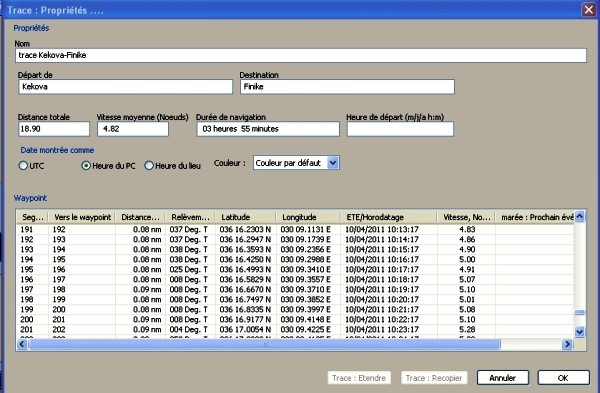The width and height of the screenshot is (600, 393).
Task: Click the Nom field with trace Kekova-Finike
Action: 301,55
